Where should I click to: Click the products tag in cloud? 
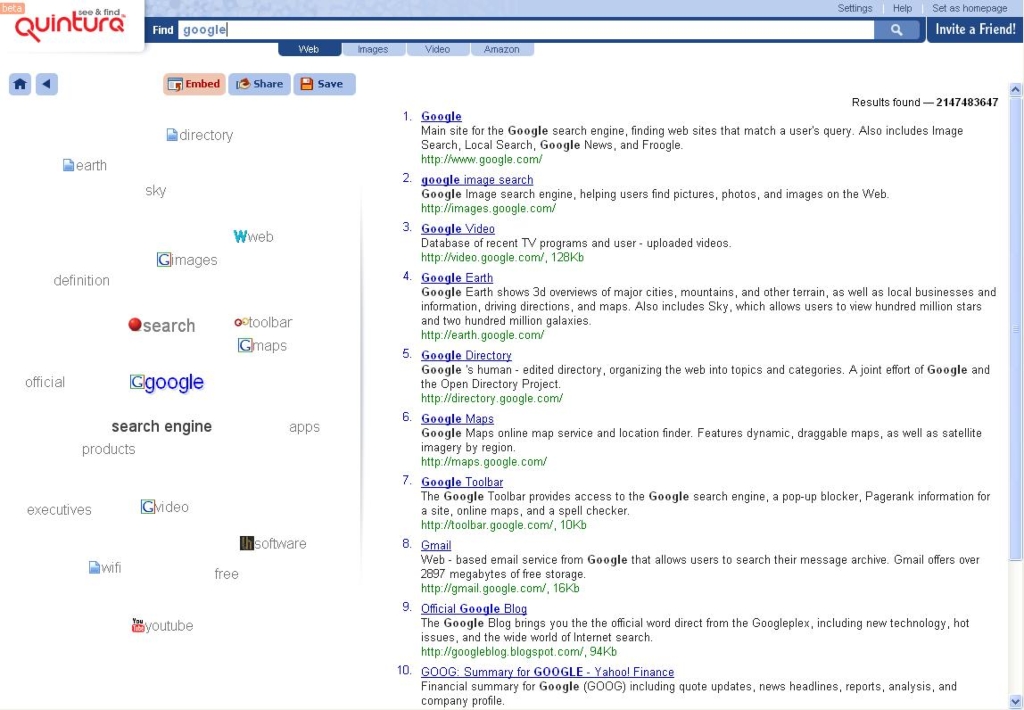tap(108, 449)
